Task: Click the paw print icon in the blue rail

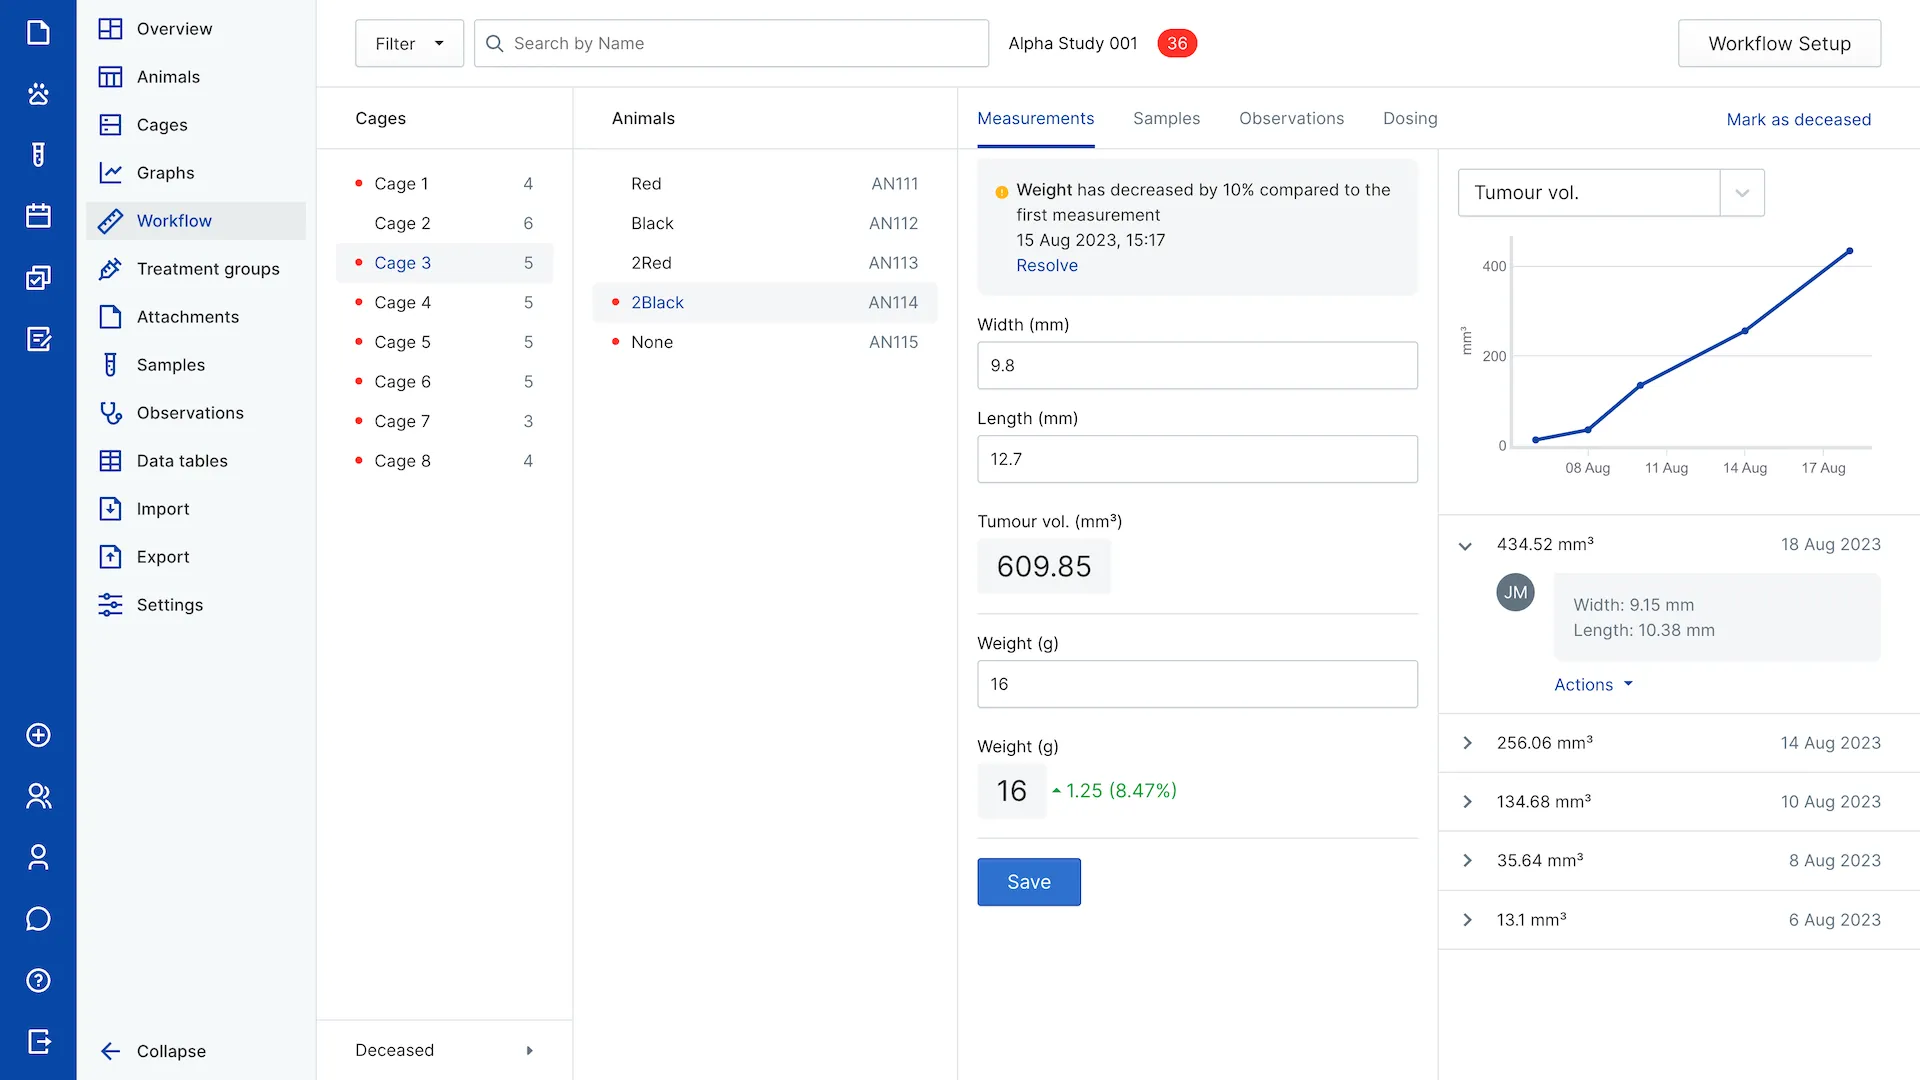Action: pyautogui.click(x=38, y=94)
